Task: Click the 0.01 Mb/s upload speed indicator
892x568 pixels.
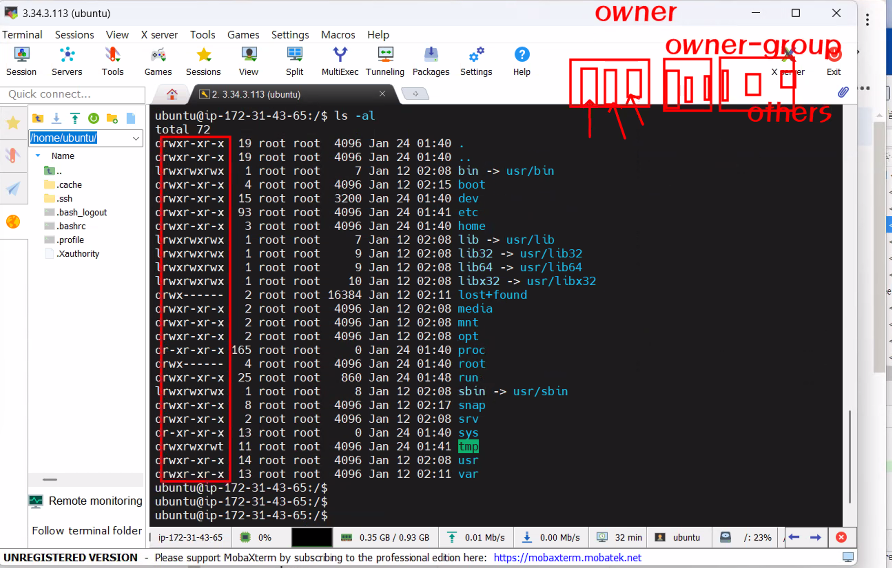Action: pyautogui.click(x=476, y=537)
